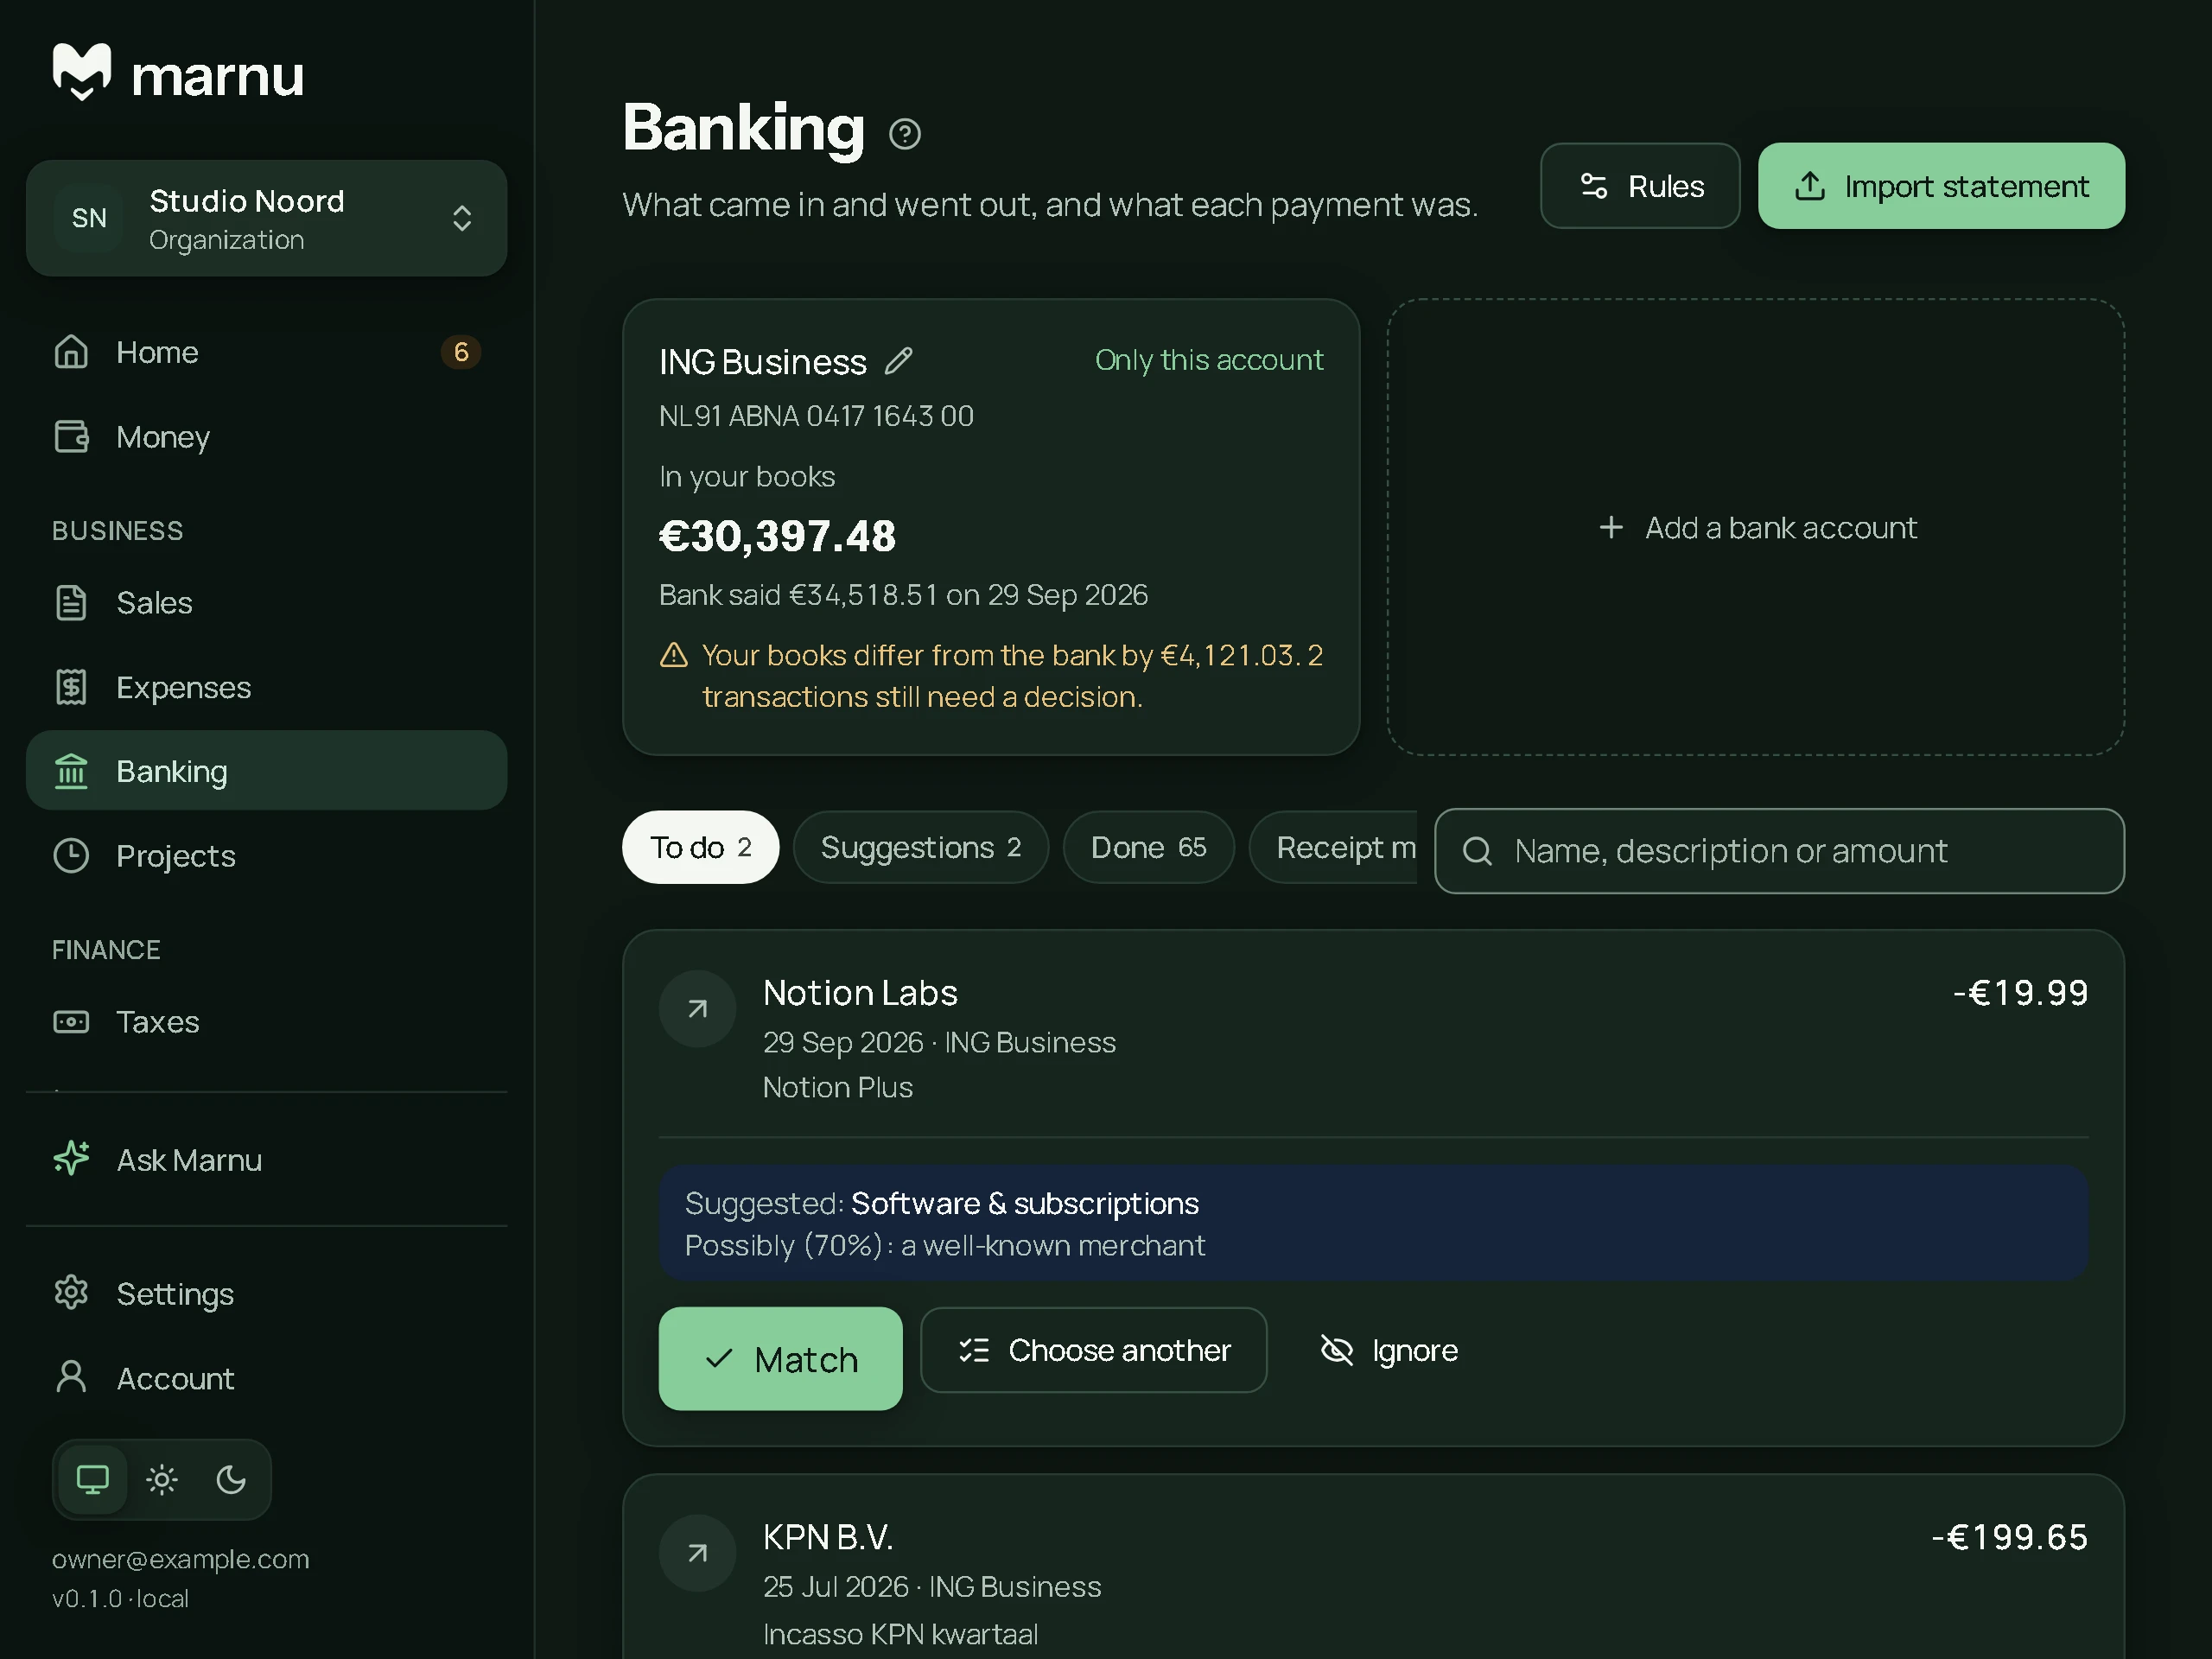Click the Money wallet icon

pos(71,437)
